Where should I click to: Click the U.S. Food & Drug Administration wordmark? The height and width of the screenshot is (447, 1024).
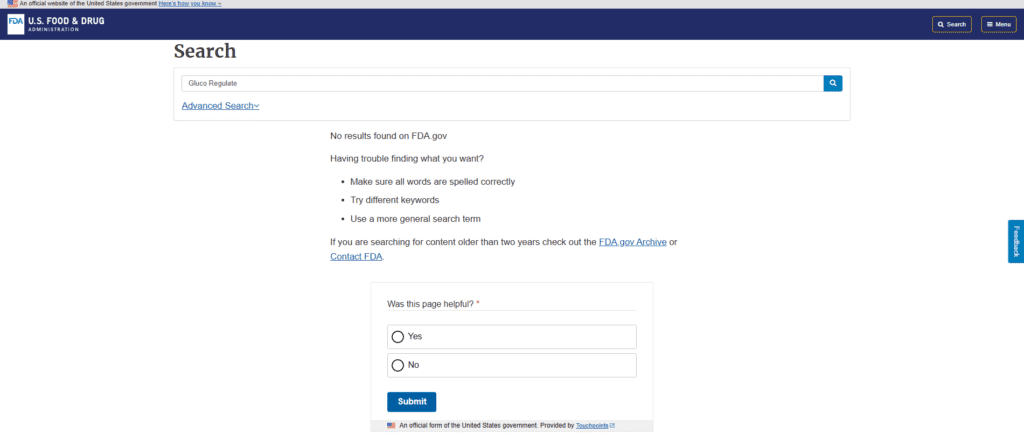[x=66, y=24]
